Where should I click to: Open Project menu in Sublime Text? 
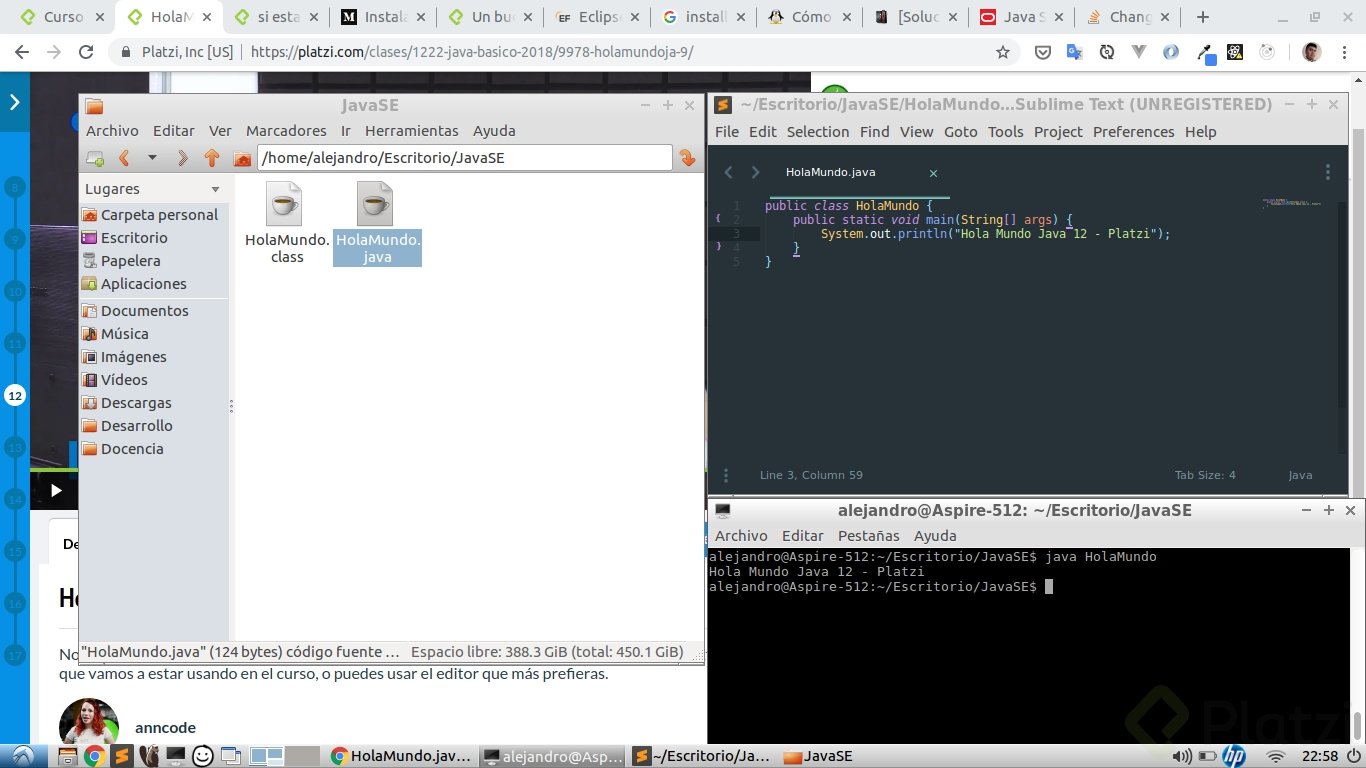tap(1058, 132)
